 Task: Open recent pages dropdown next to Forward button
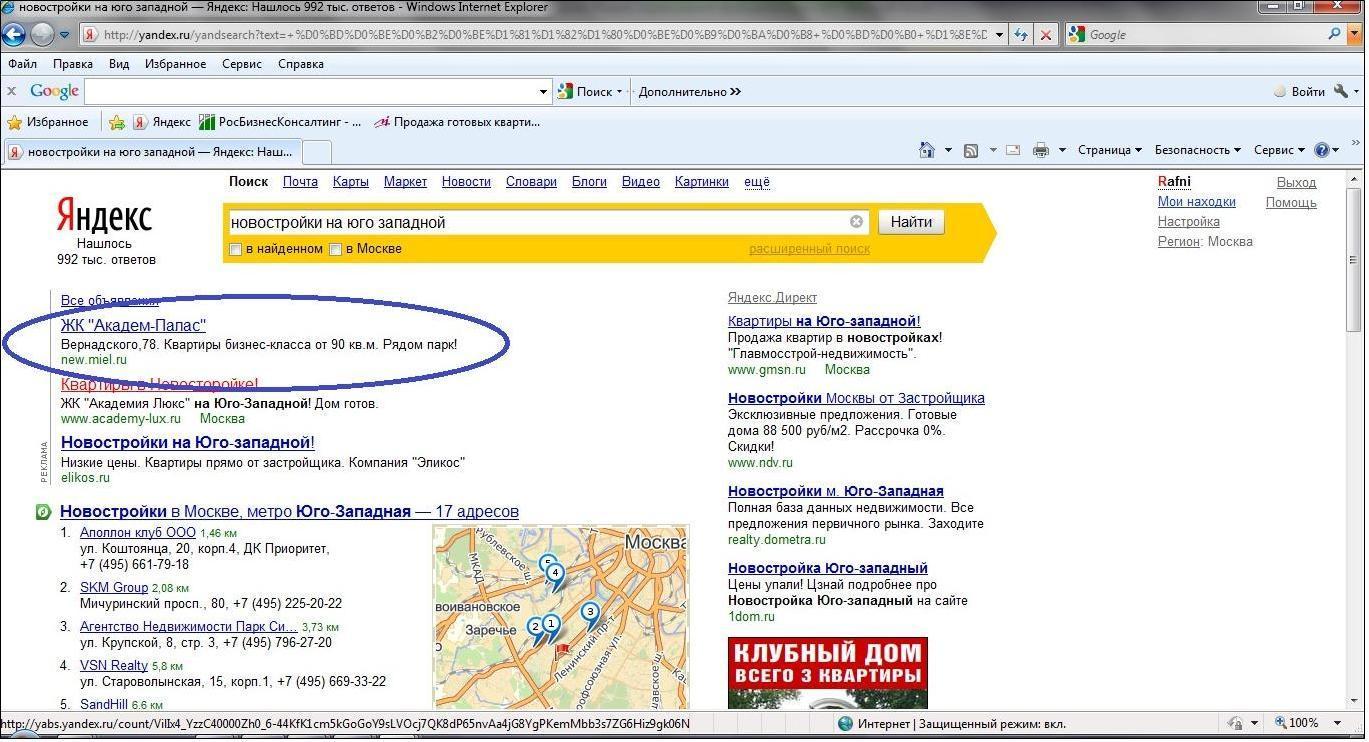(65, 35)
